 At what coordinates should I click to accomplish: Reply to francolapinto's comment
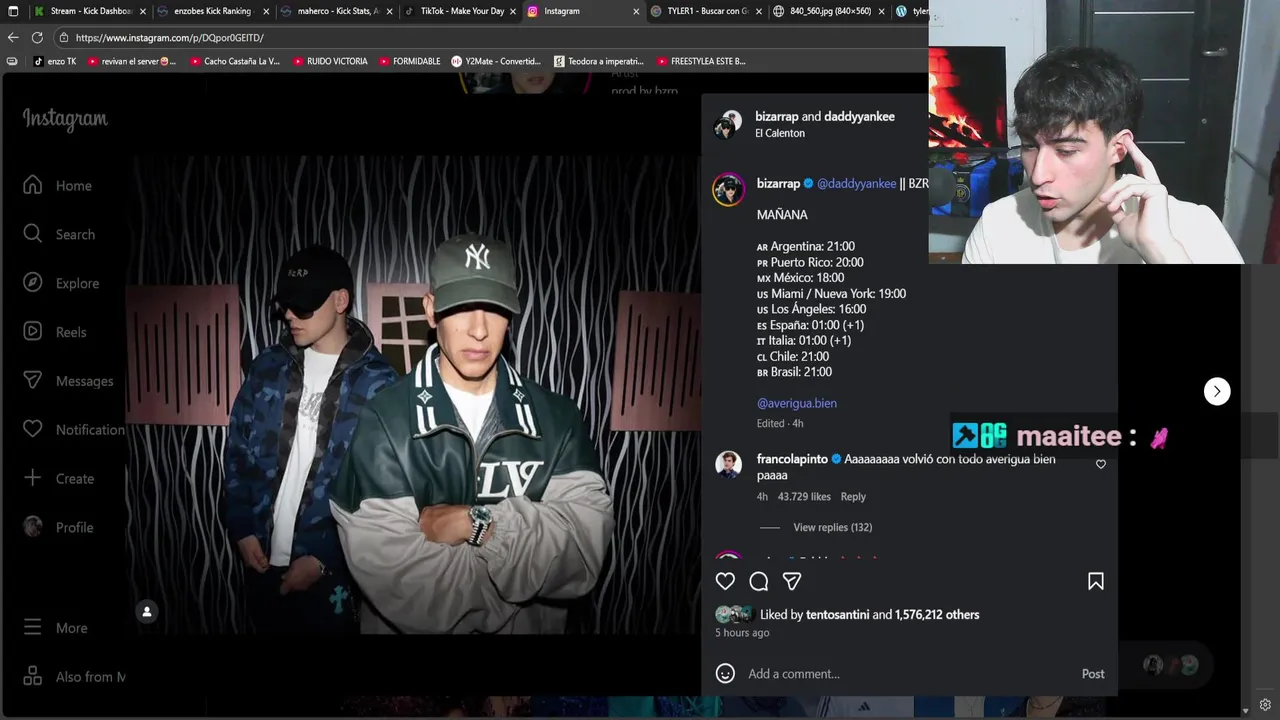click(853, 496)
